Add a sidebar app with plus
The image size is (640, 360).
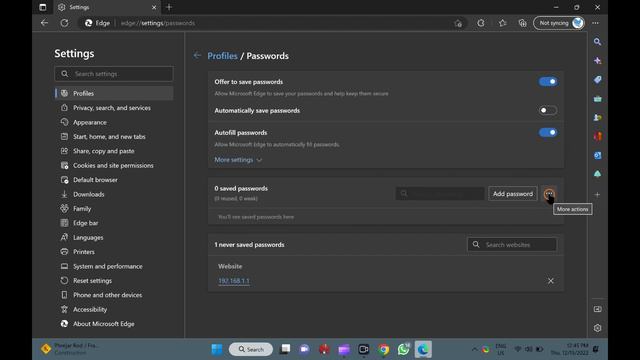[x=598, y=195]
